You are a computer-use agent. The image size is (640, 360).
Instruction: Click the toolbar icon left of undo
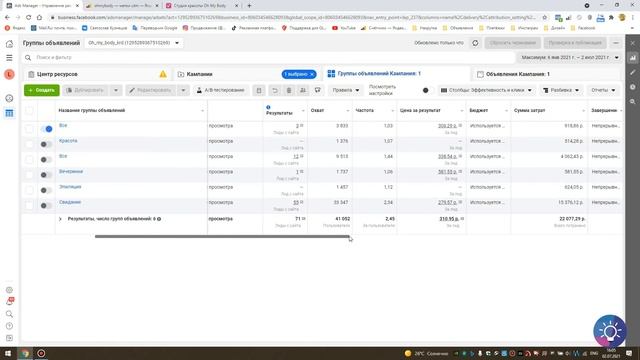(259, 90)
